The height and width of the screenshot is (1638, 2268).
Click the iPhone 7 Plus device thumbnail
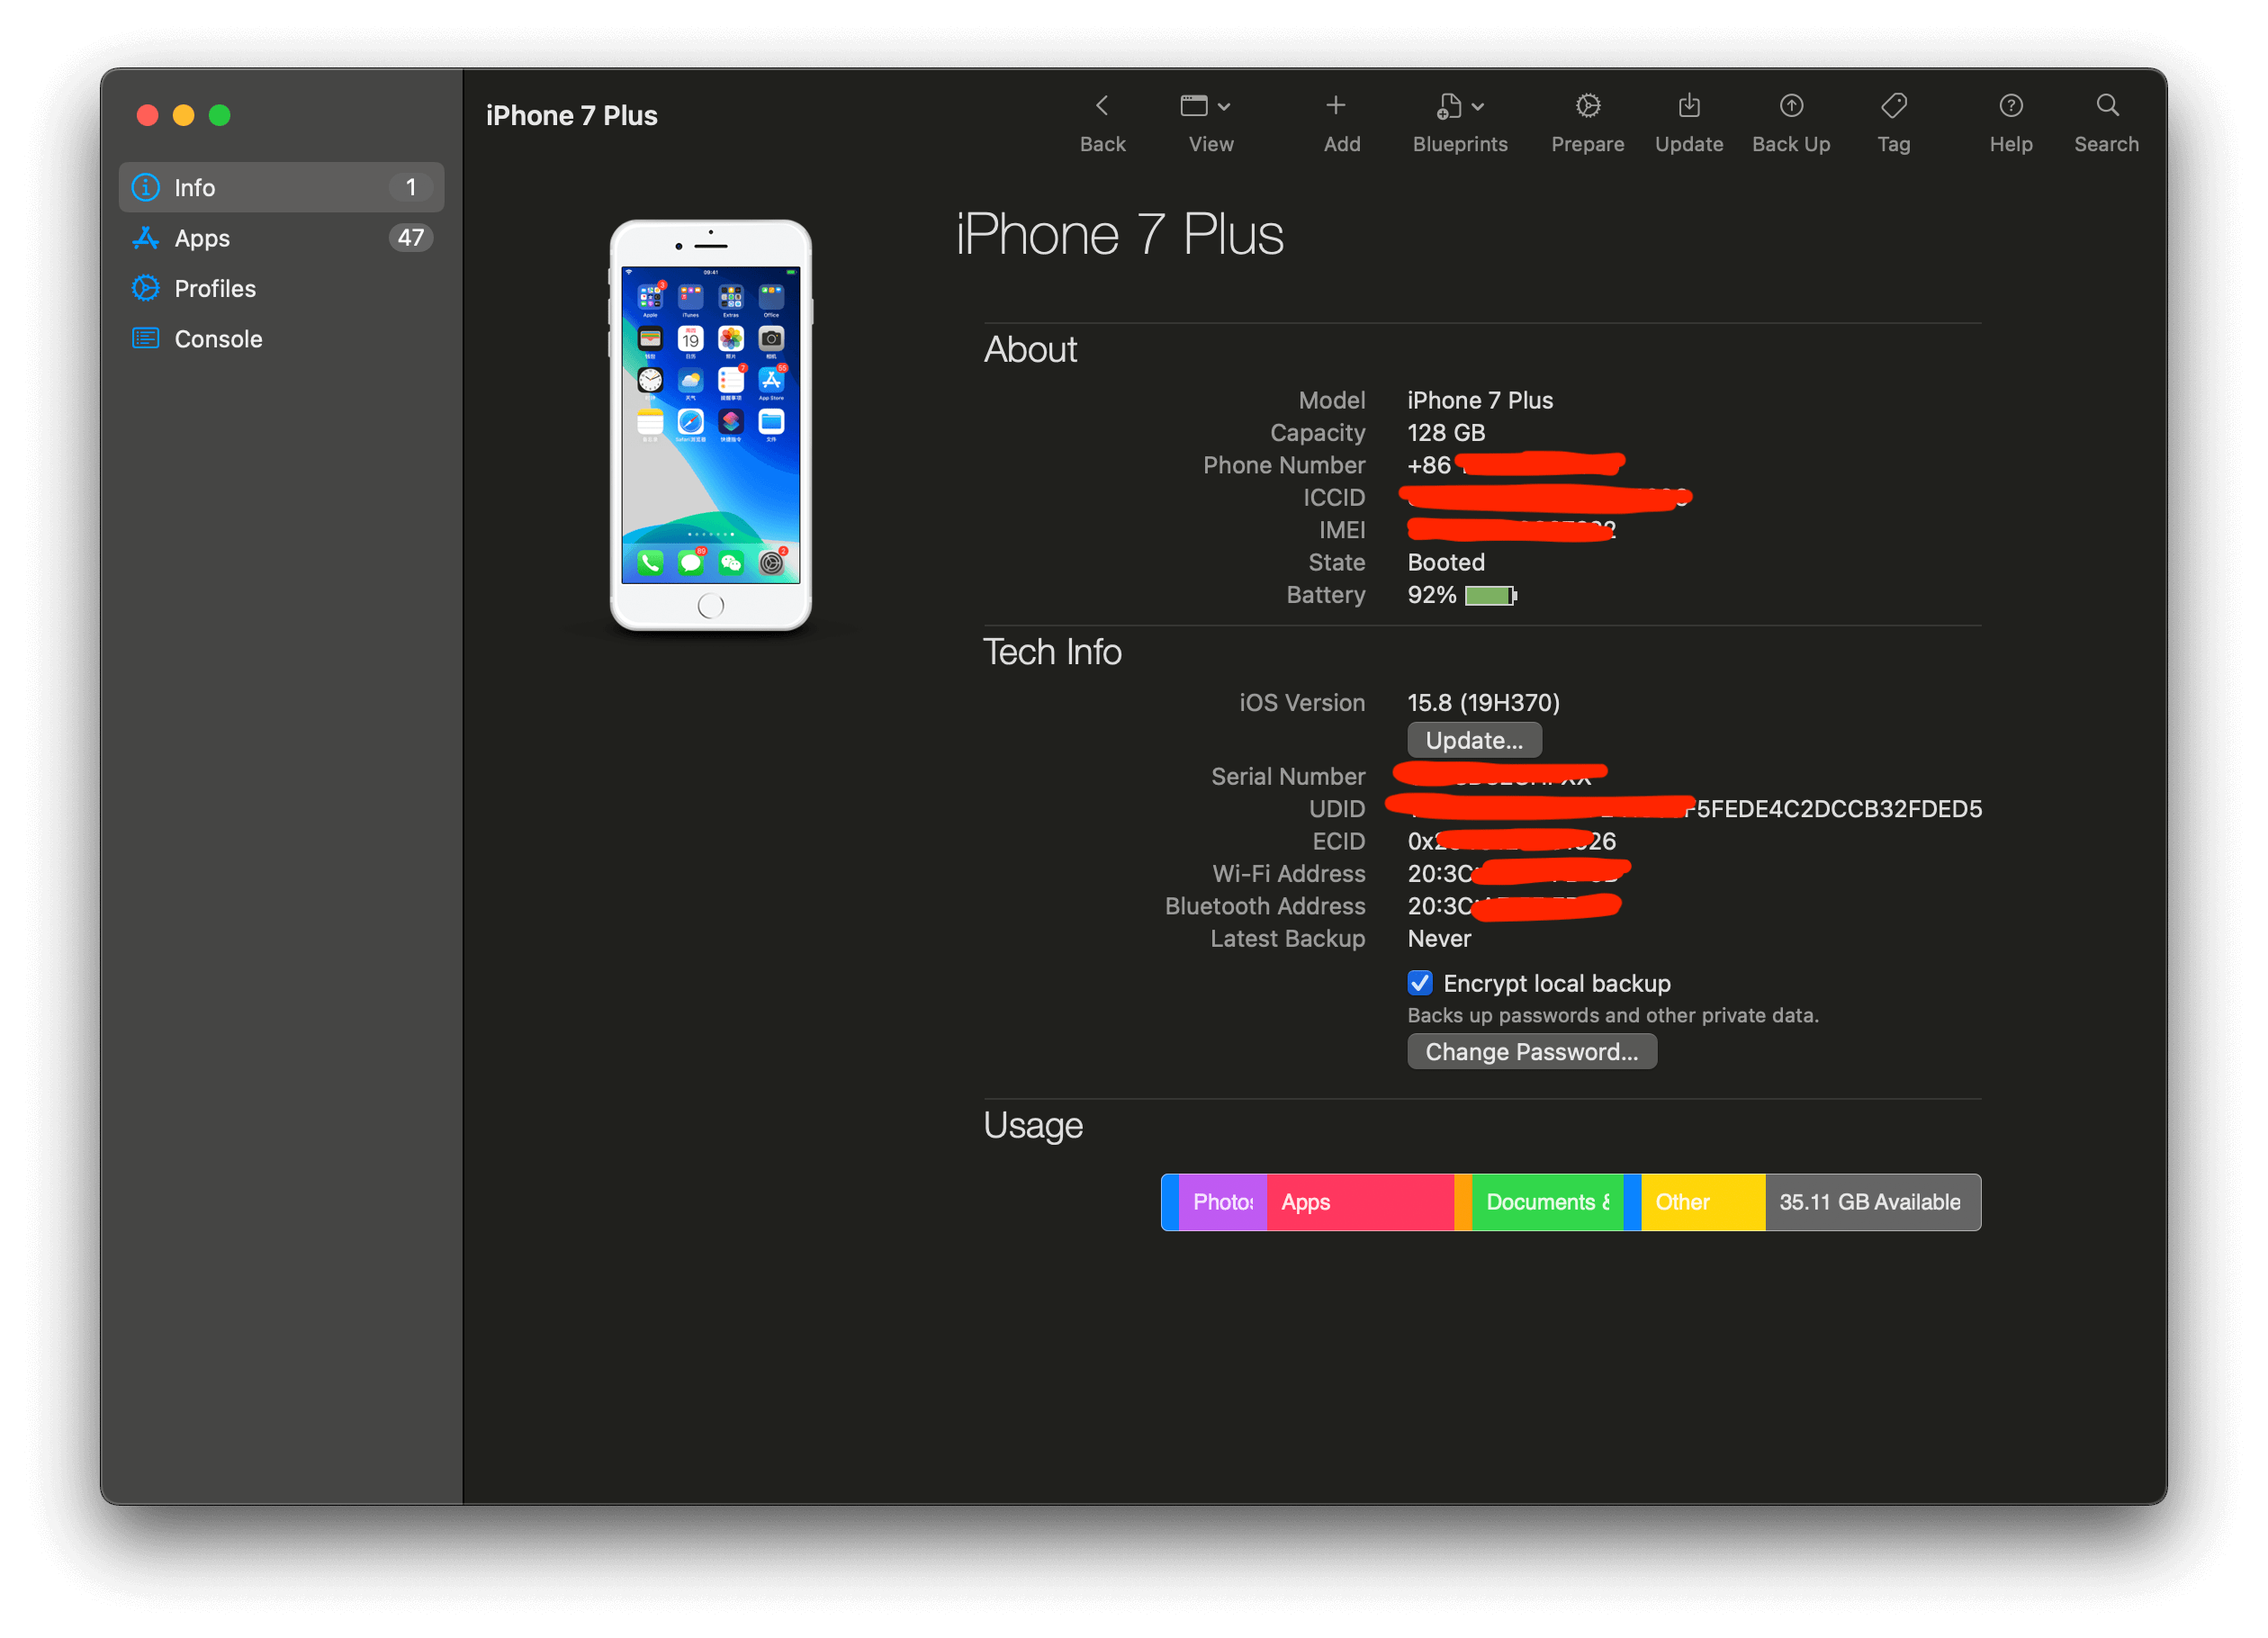tap(710, 425)
